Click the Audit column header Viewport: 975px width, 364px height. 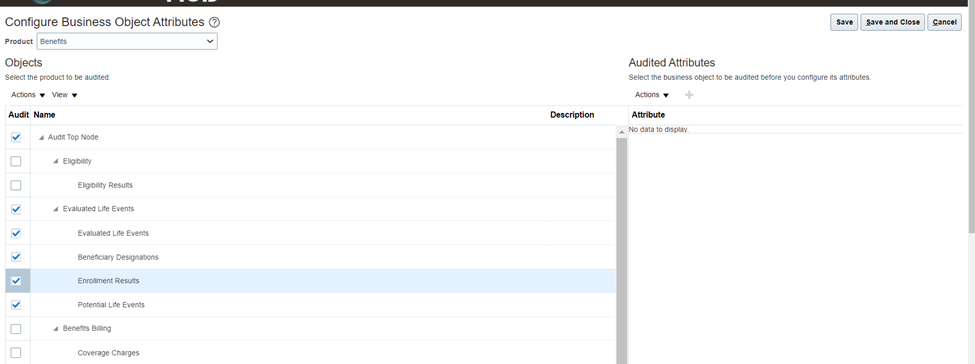(x=18, y=115)
